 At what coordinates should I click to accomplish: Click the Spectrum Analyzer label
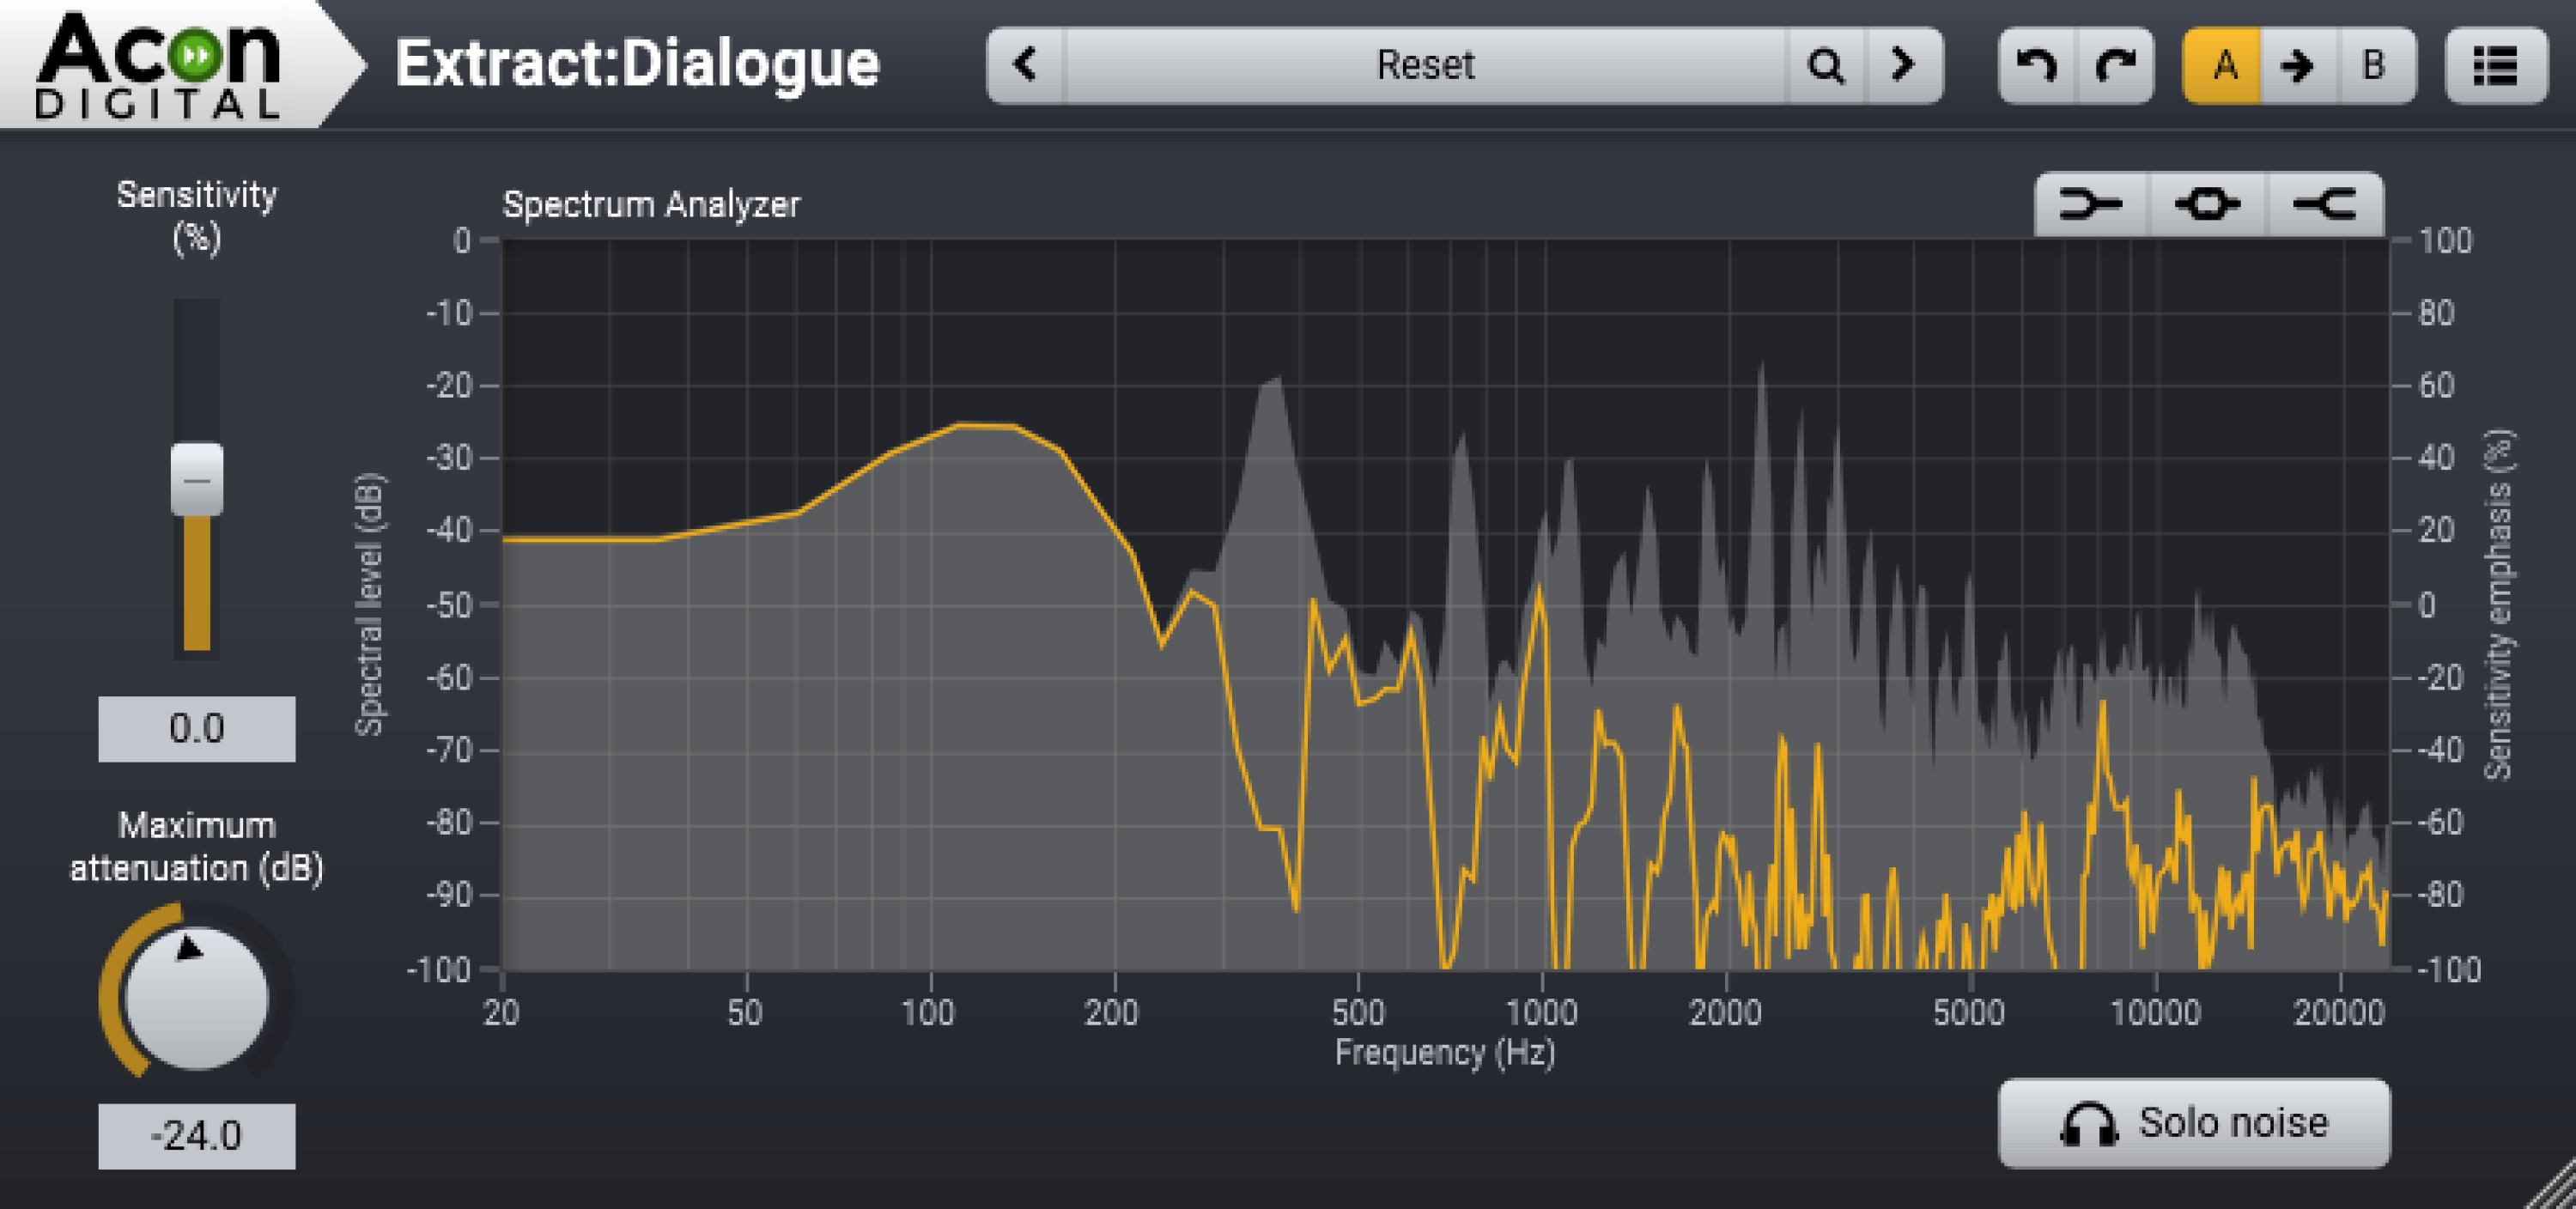[652, 208]
